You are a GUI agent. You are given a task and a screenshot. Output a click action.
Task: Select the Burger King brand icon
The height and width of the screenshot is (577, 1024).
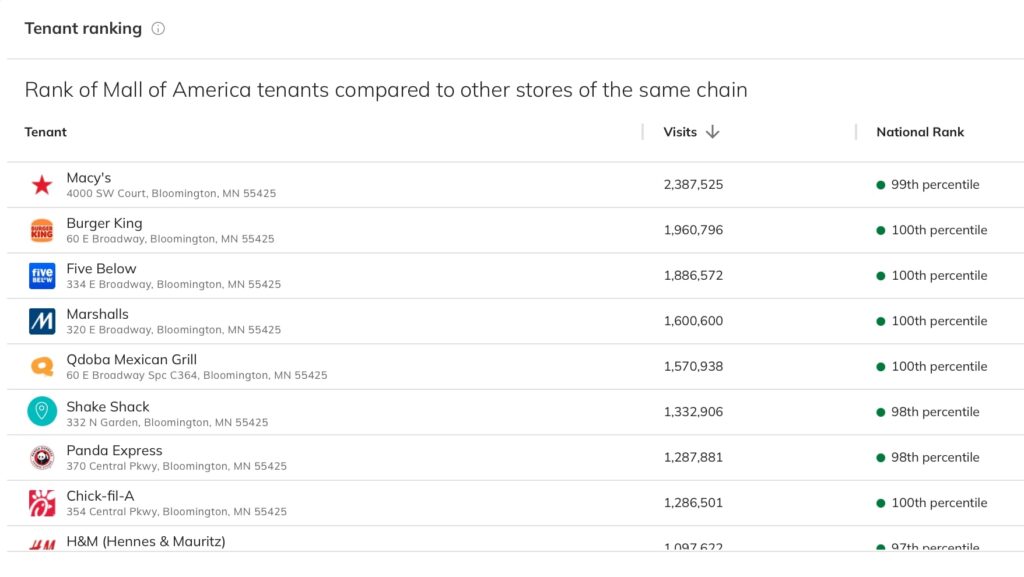pyautogui.click(x=41, y=229)
